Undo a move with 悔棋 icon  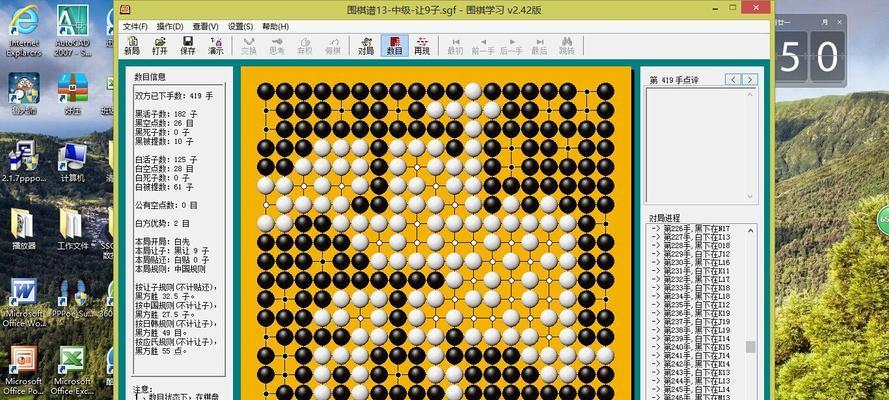click(x=333, y=45)
